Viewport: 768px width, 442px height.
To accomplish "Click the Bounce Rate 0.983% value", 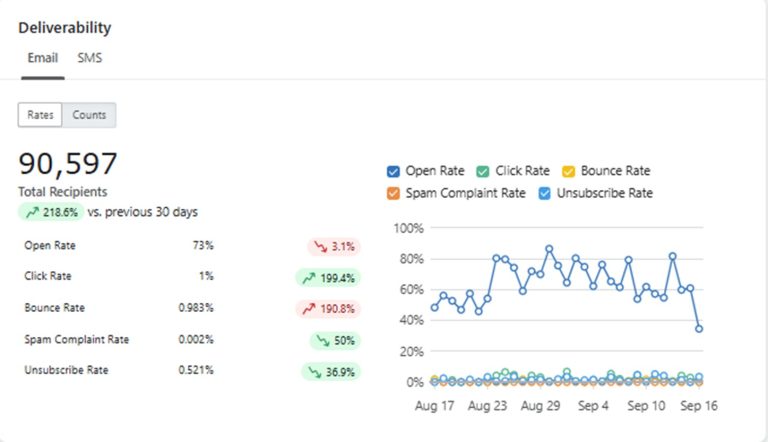I will [x=196, y=308].
